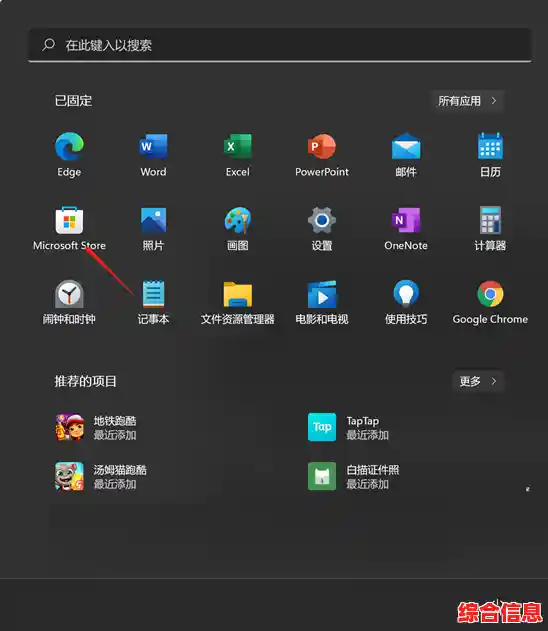Focus the 在此键入以搜索 search box

tap(280, 45)
